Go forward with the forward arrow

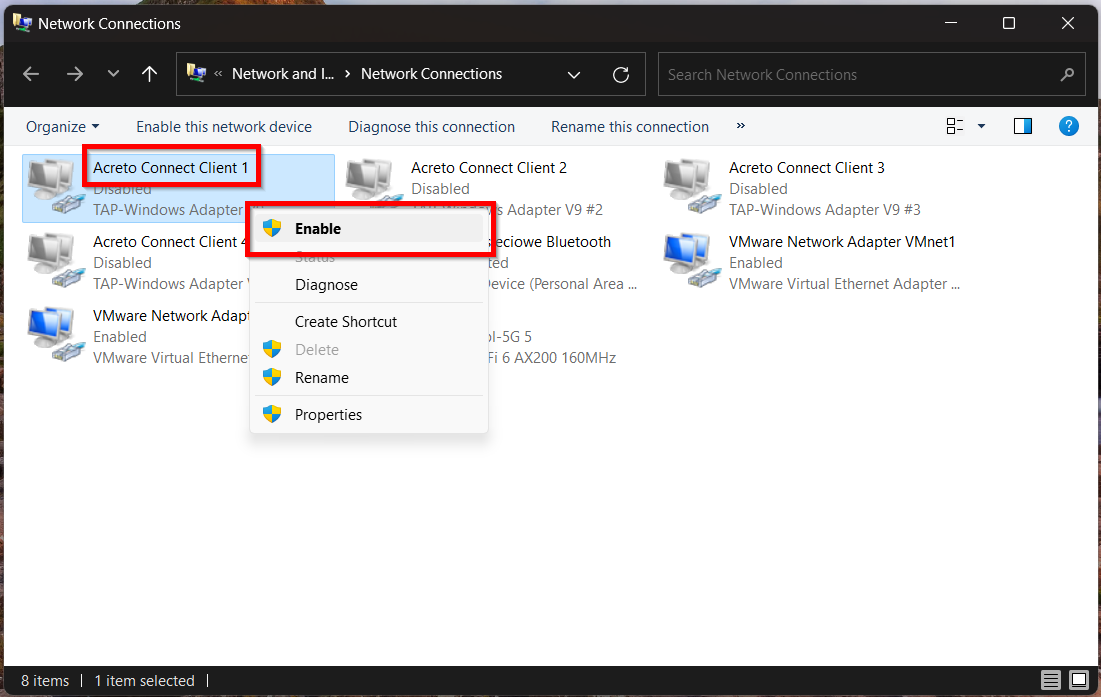(x=74, y=74)
